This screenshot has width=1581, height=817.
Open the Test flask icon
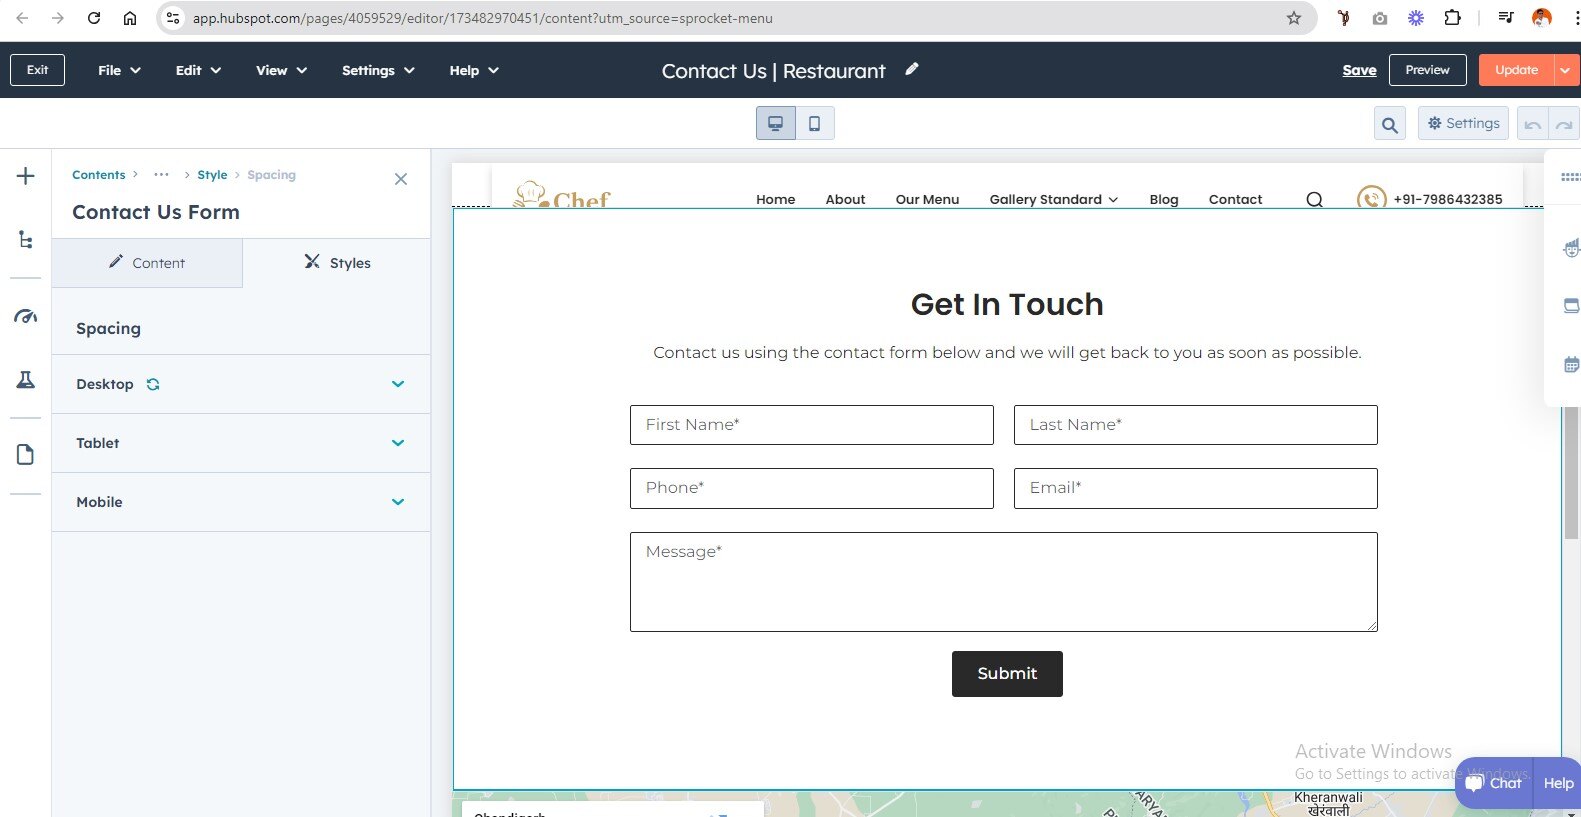click(26, 380)
